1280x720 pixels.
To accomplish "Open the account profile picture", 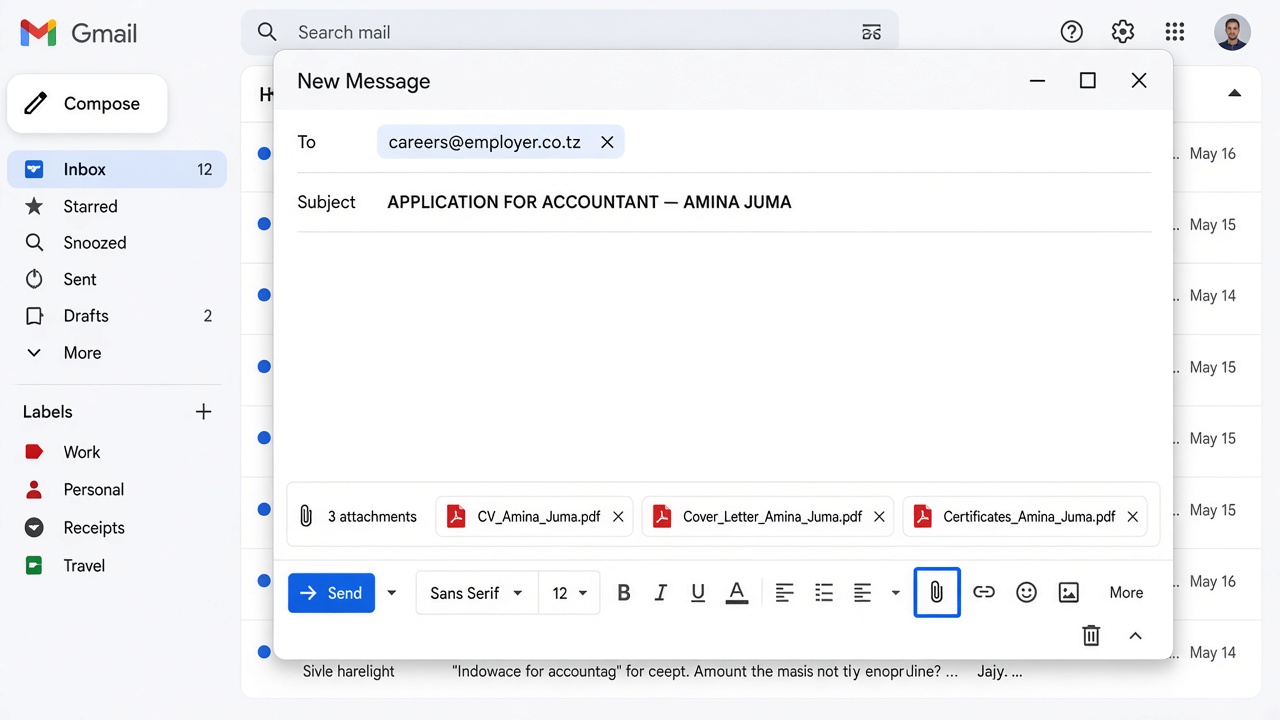I will [1232, 32].
